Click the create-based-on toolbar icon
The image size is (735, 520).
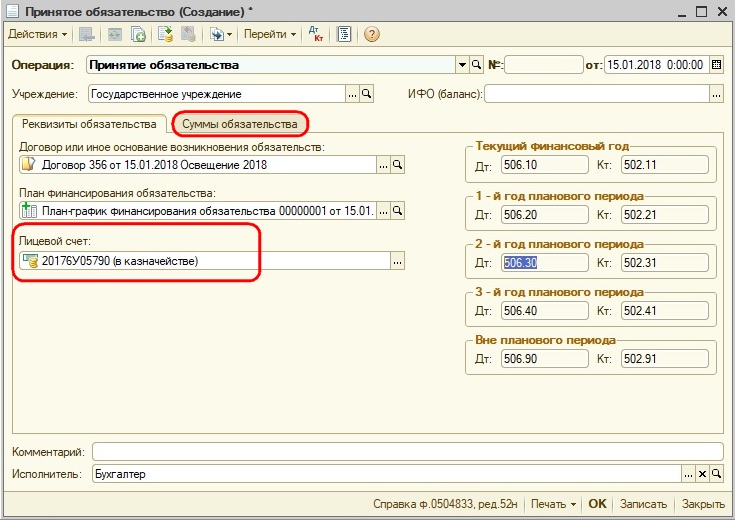(x=217, y=34)
